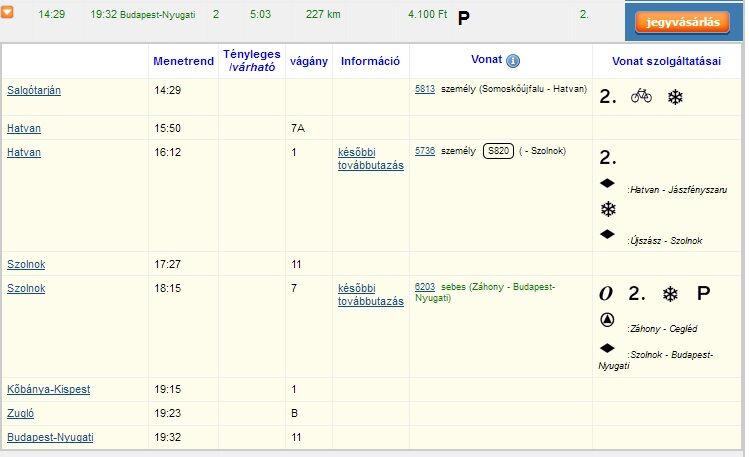Viewport: 749px width, 457px height.
Task: Click the snowflake icon for train 5736
Action: point(608,209)
